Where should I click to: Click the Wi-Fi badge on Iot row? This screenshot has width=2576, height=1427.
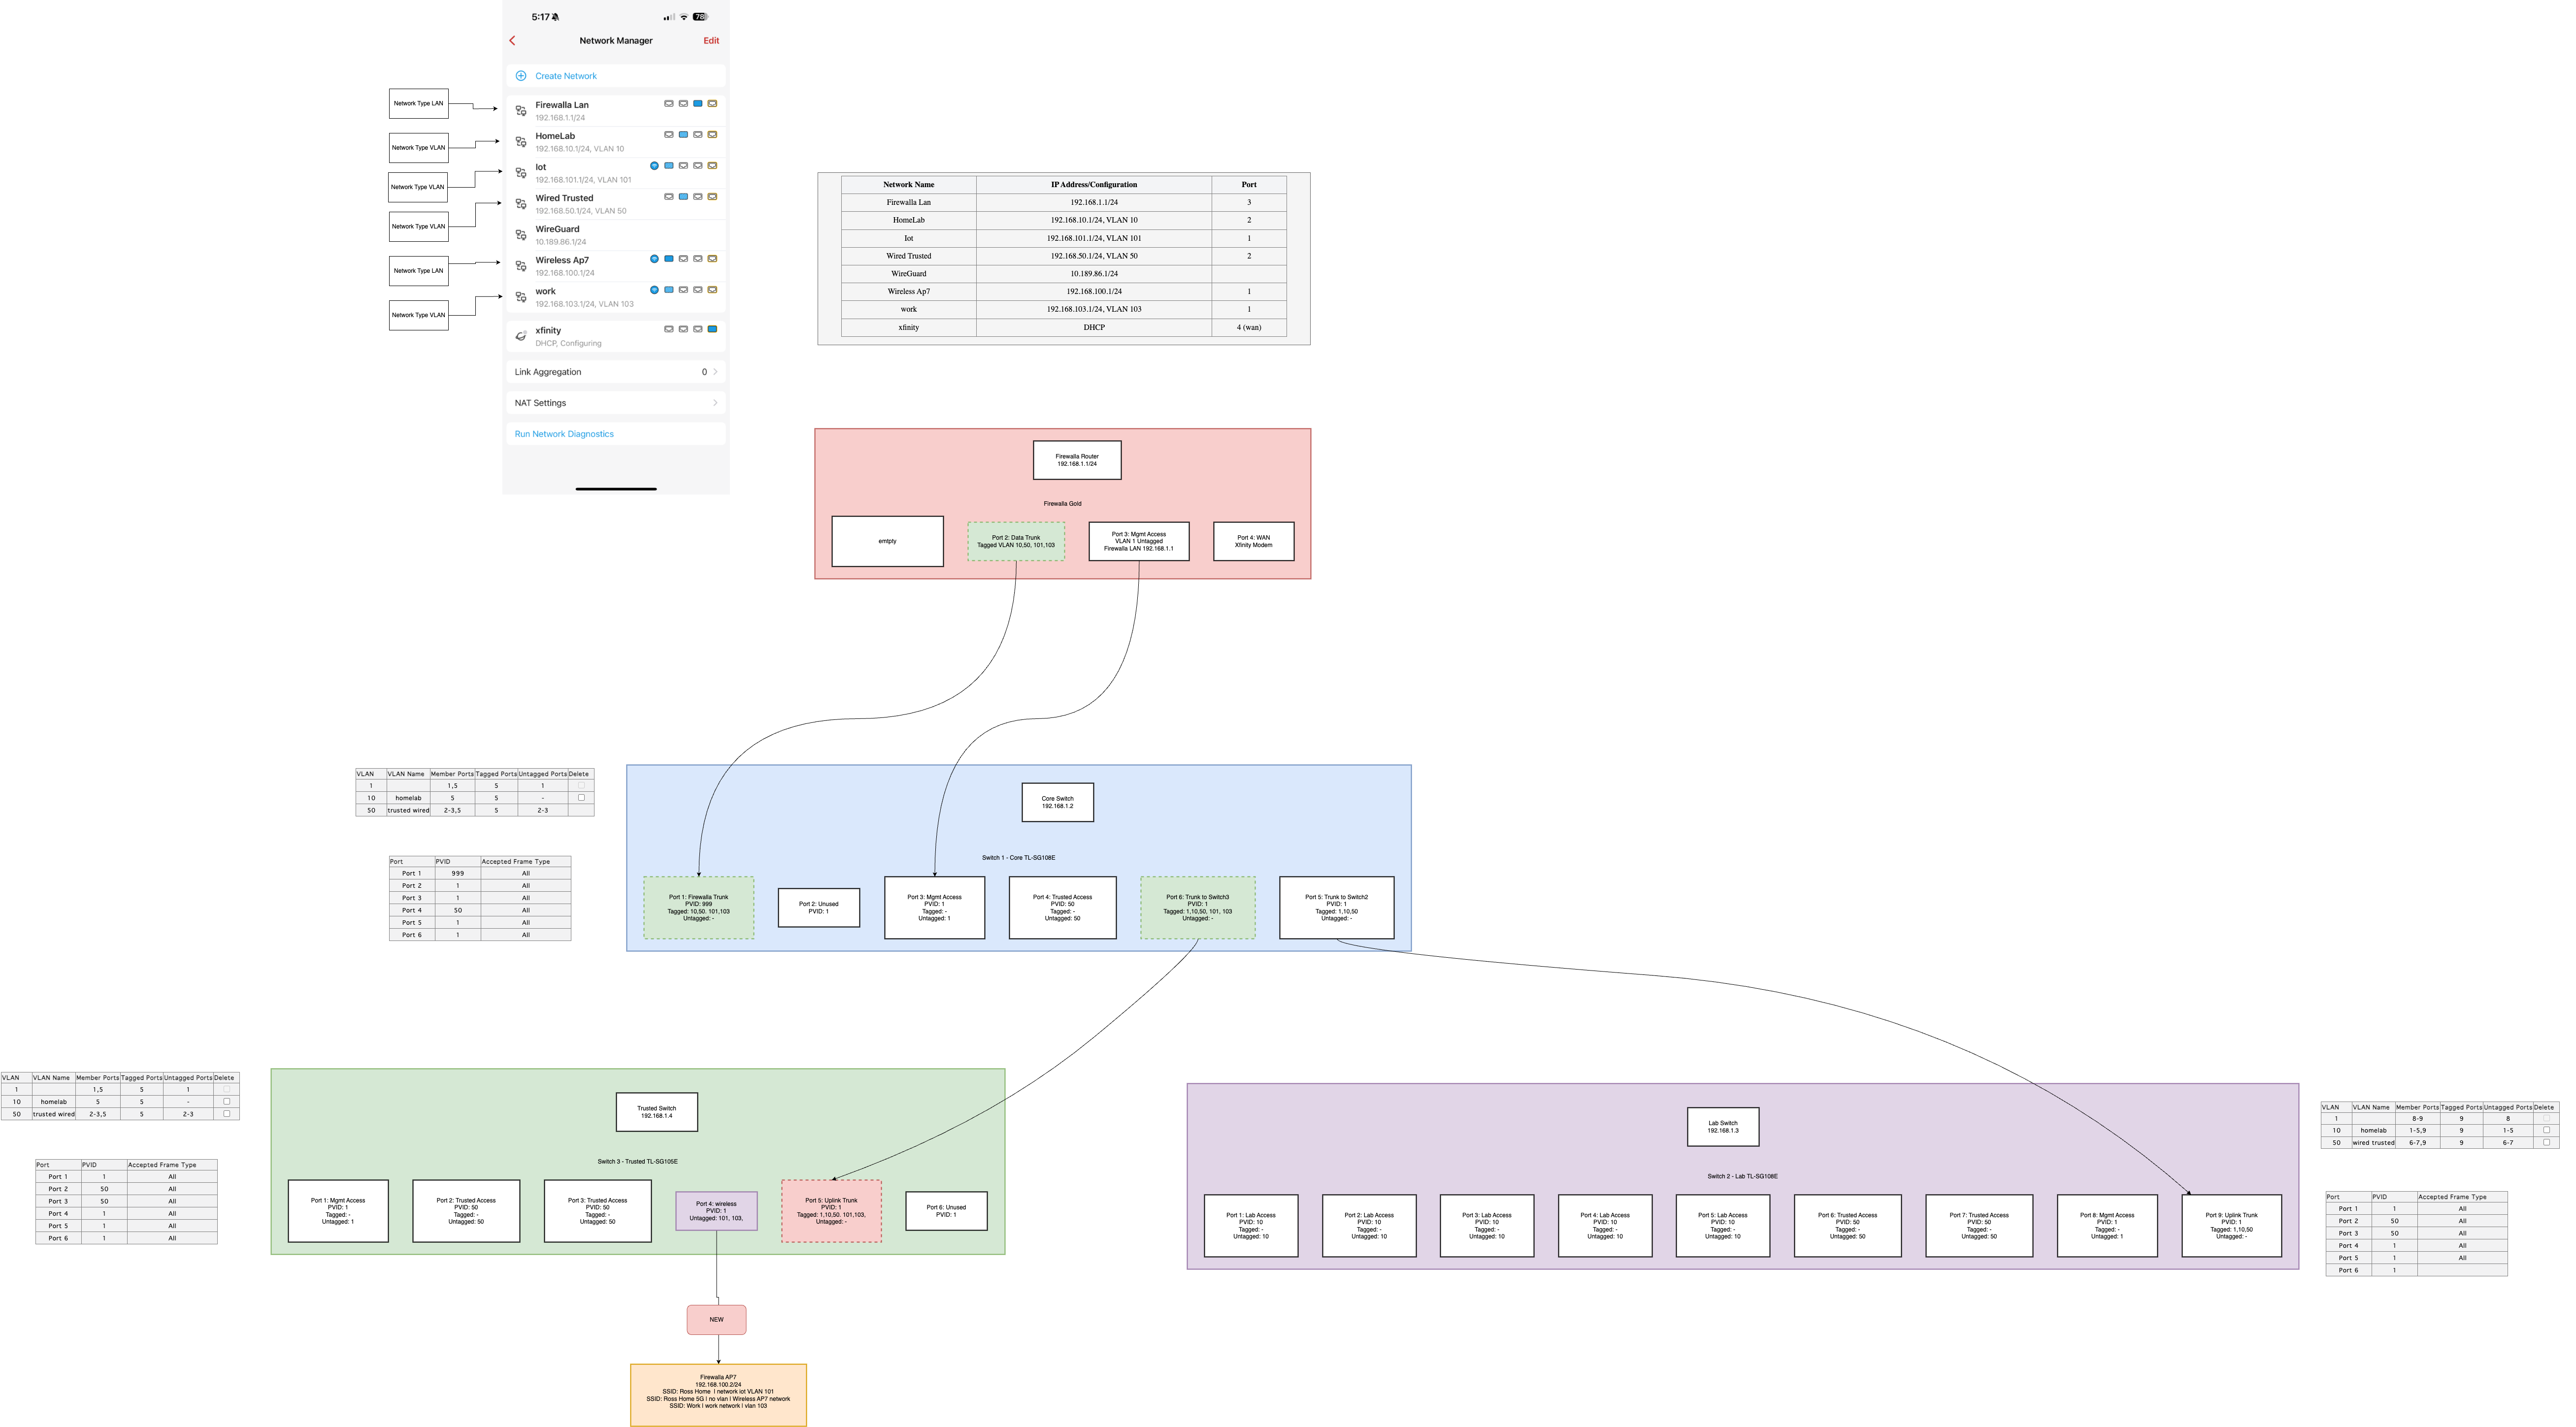click(654, 166)
